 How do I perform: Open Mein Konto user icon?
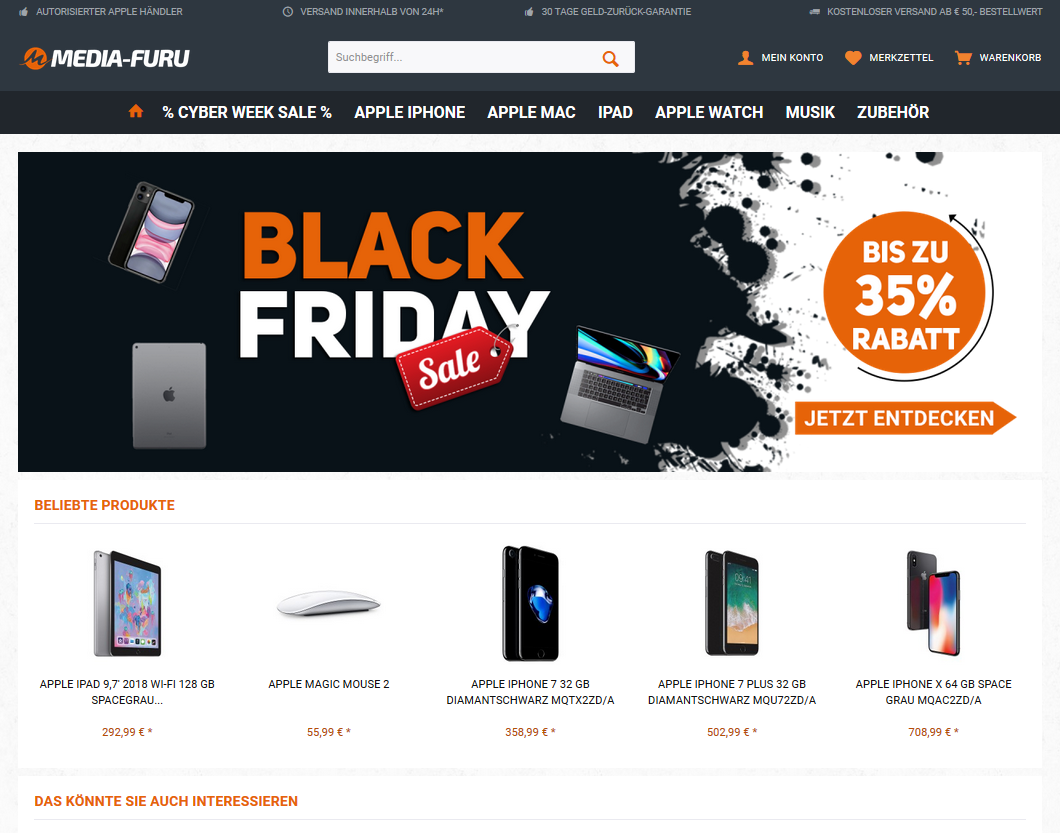click(x=746, y=57)
